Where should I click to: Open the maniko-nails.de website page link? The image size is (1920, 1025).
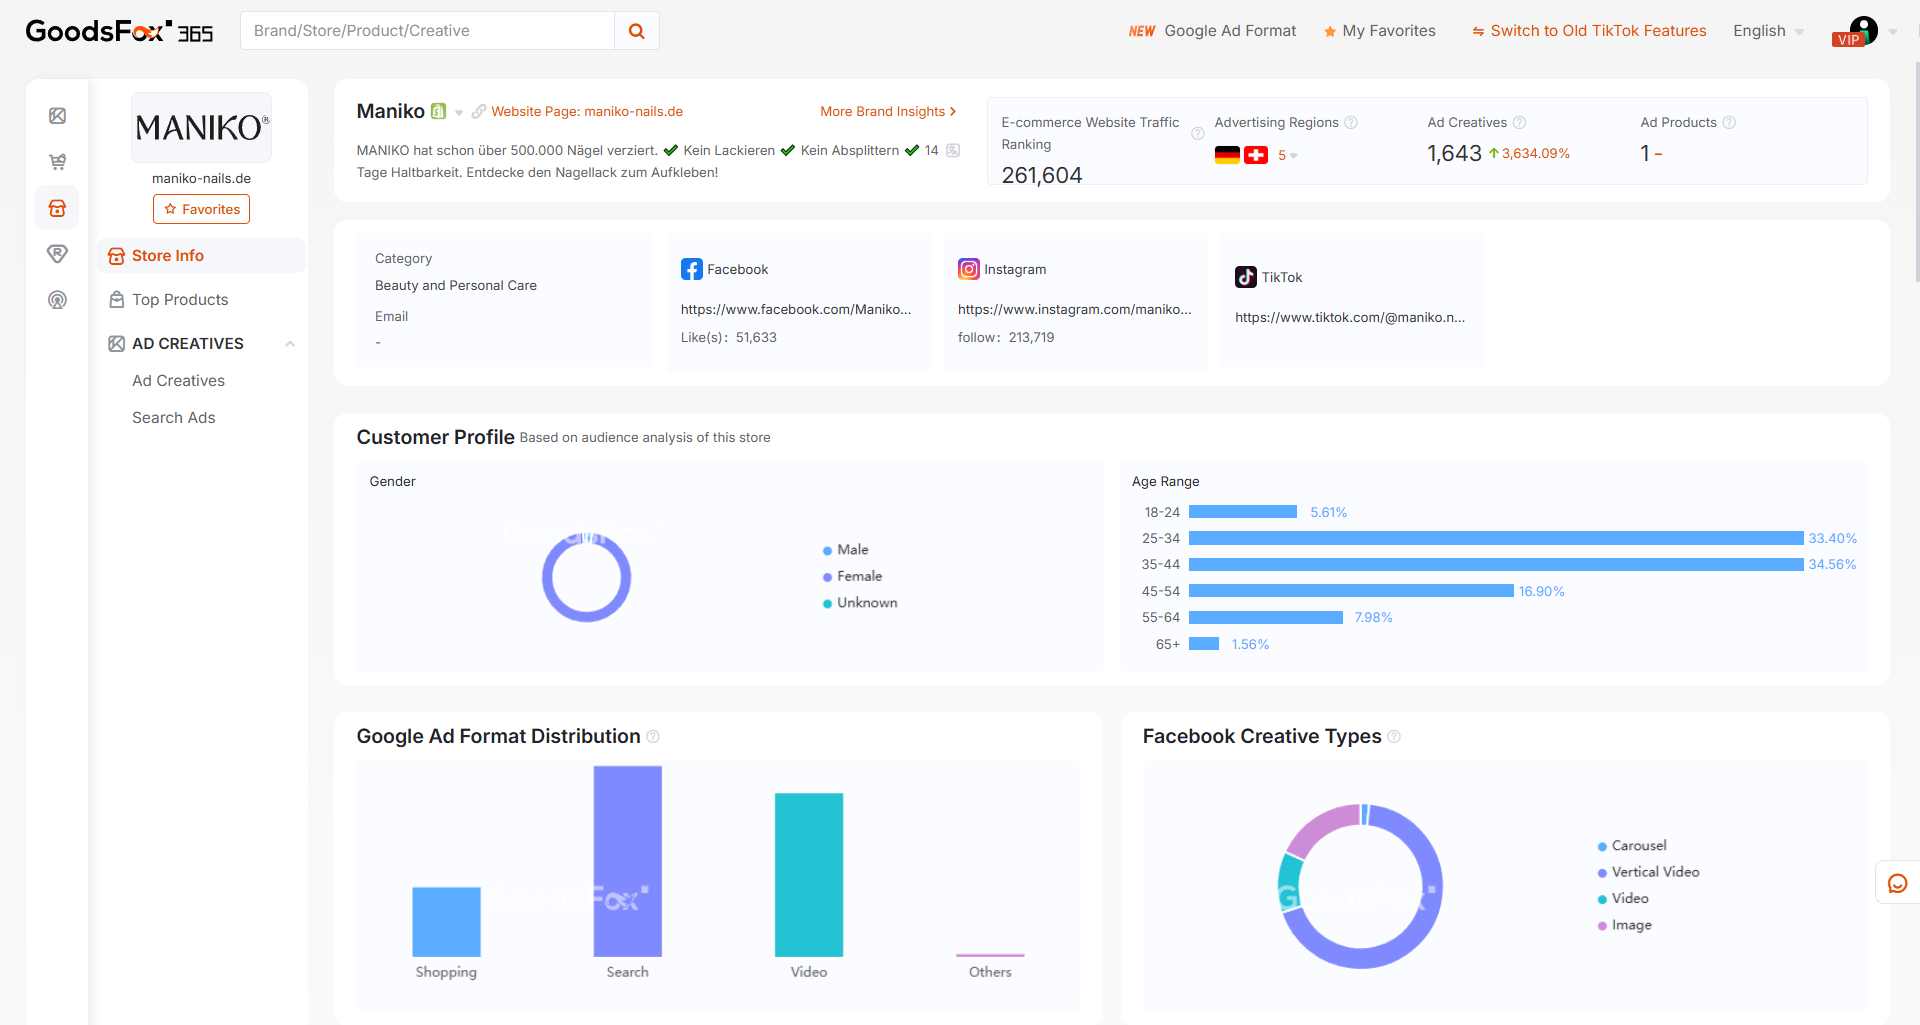point(587,112)
